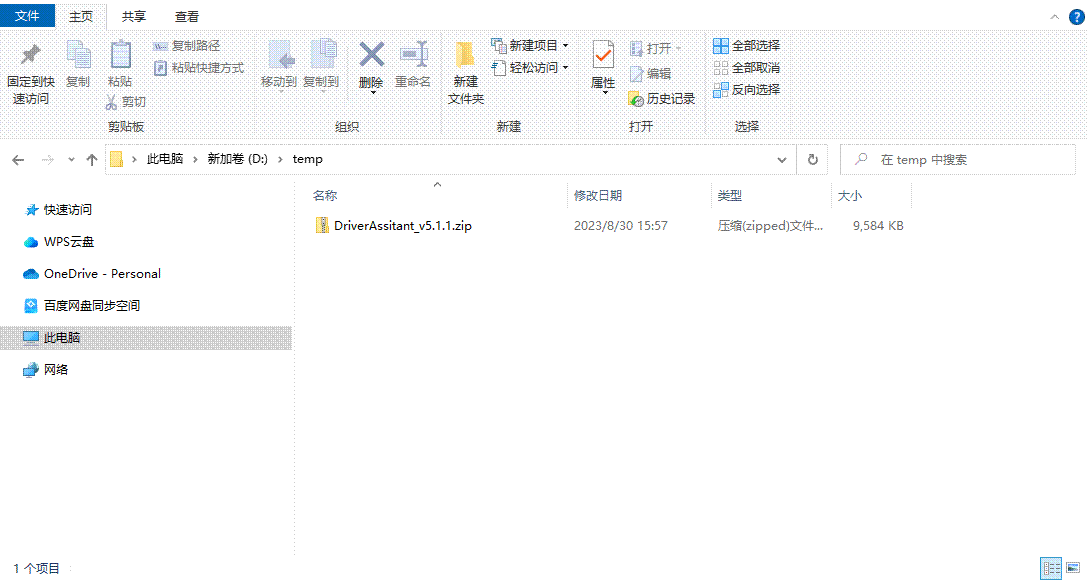Click 全部选择 in the ribbon

747,46
